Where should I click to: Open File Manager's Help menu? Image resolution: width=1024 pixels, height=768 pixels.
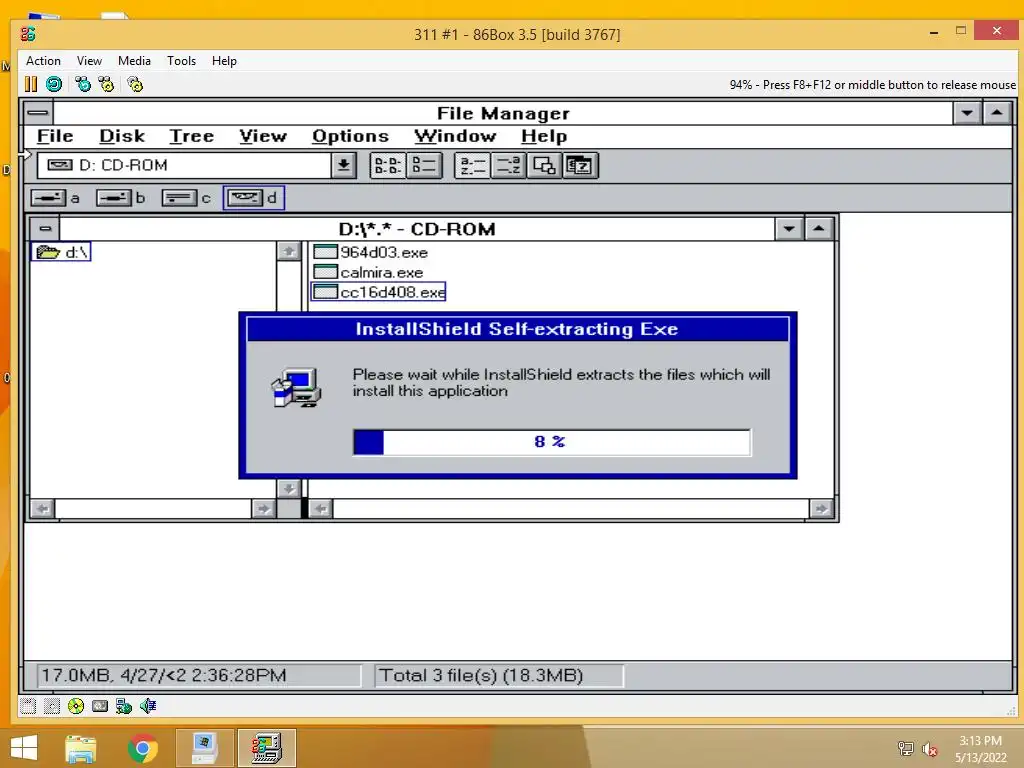[544, 136]
